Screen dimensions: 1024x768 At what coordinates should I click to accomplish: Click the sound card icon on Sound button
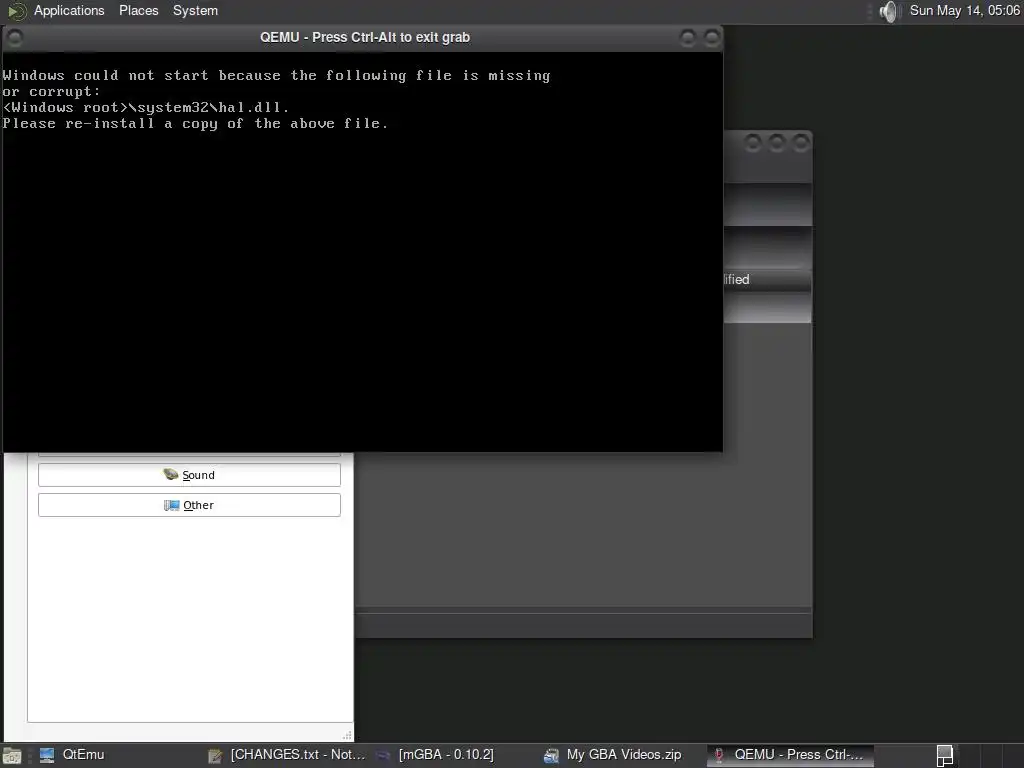click(x=170, y=474)
